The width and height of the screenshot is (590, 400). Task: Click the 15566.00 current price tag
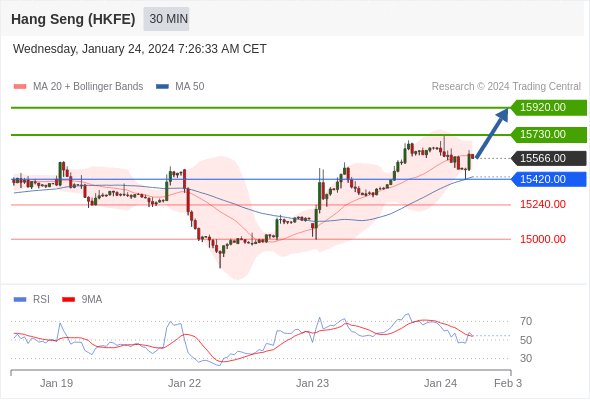point(549,158)
